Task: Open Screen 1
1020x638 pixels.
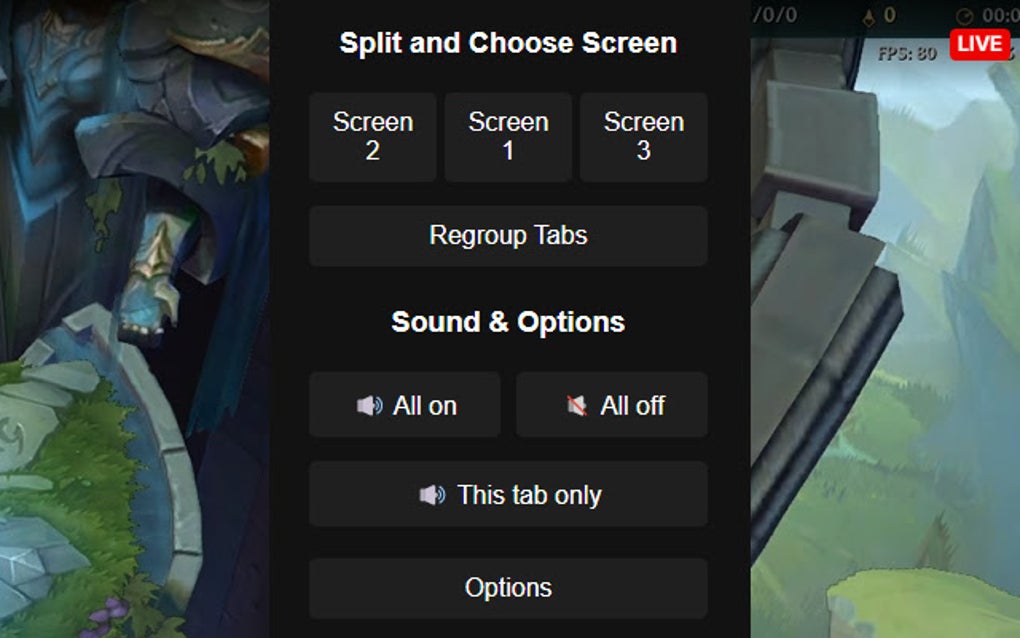Action: tap(507, 137)
